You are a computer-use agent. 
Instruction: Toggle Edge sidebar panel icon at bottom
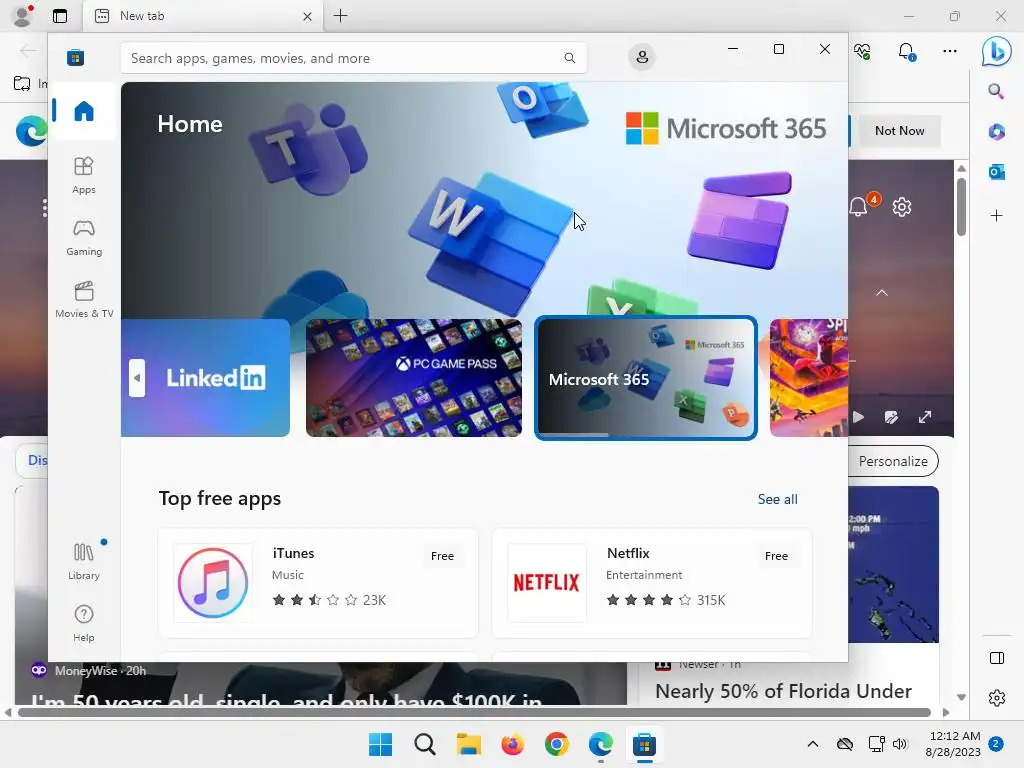click(x=997, y=658)
